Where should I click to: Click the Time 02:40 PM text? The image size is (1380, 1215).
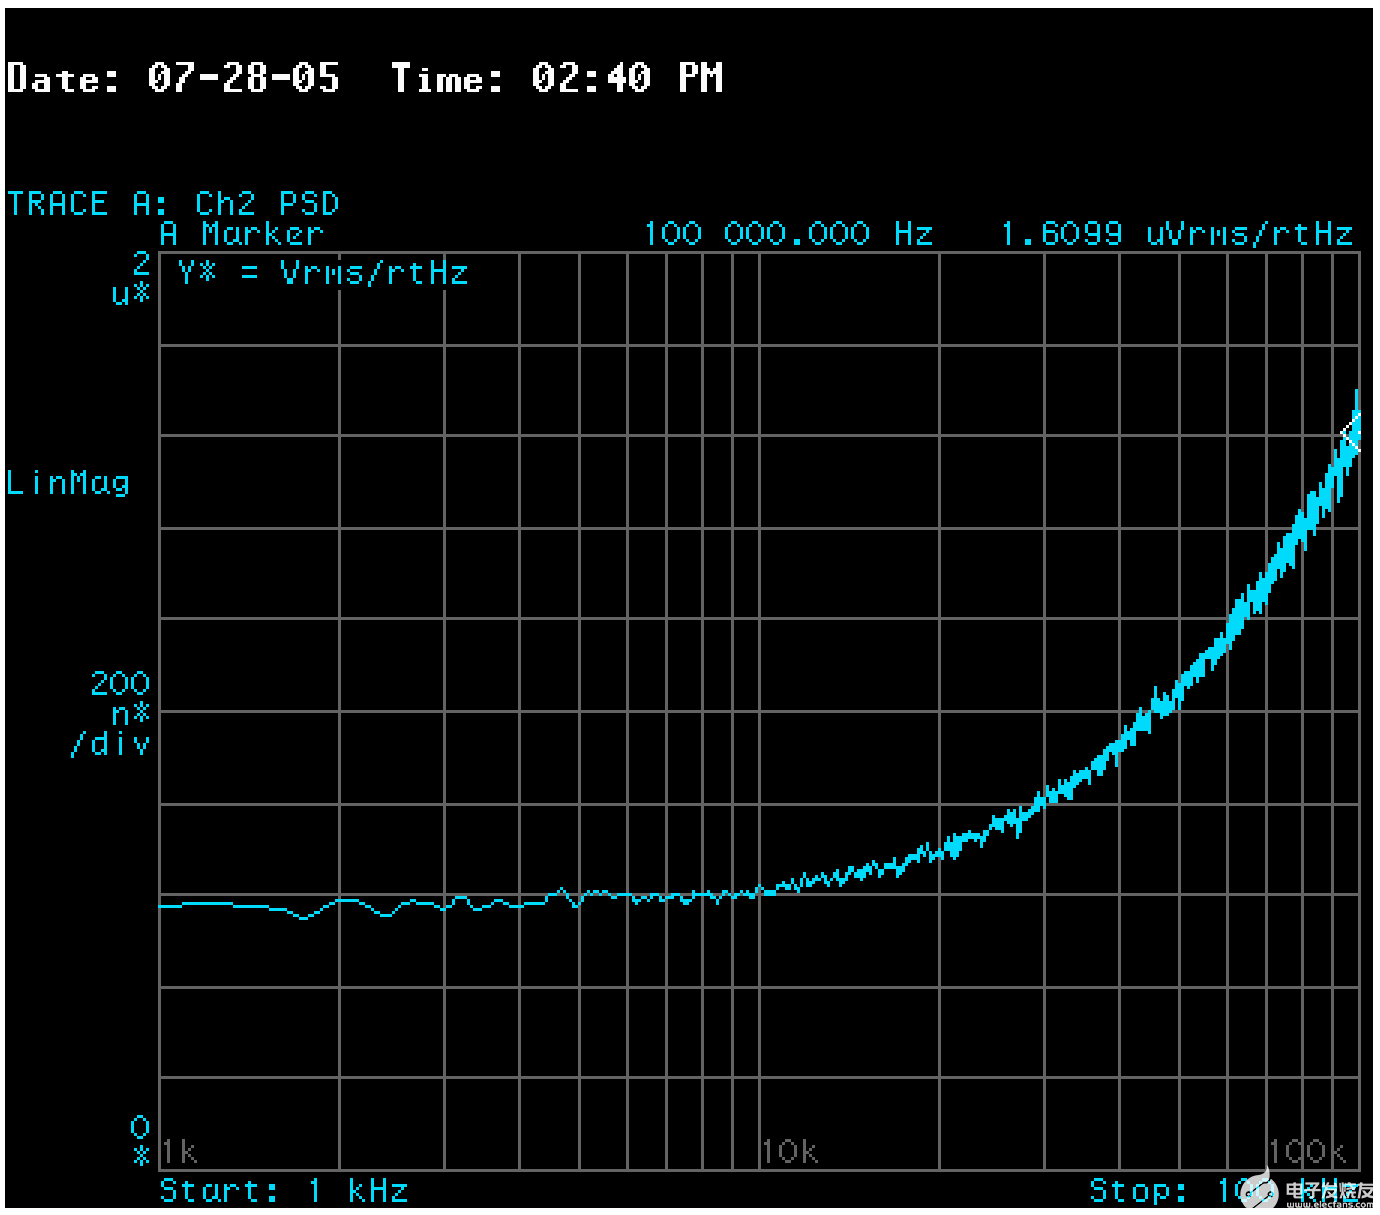tap(557, 78)
